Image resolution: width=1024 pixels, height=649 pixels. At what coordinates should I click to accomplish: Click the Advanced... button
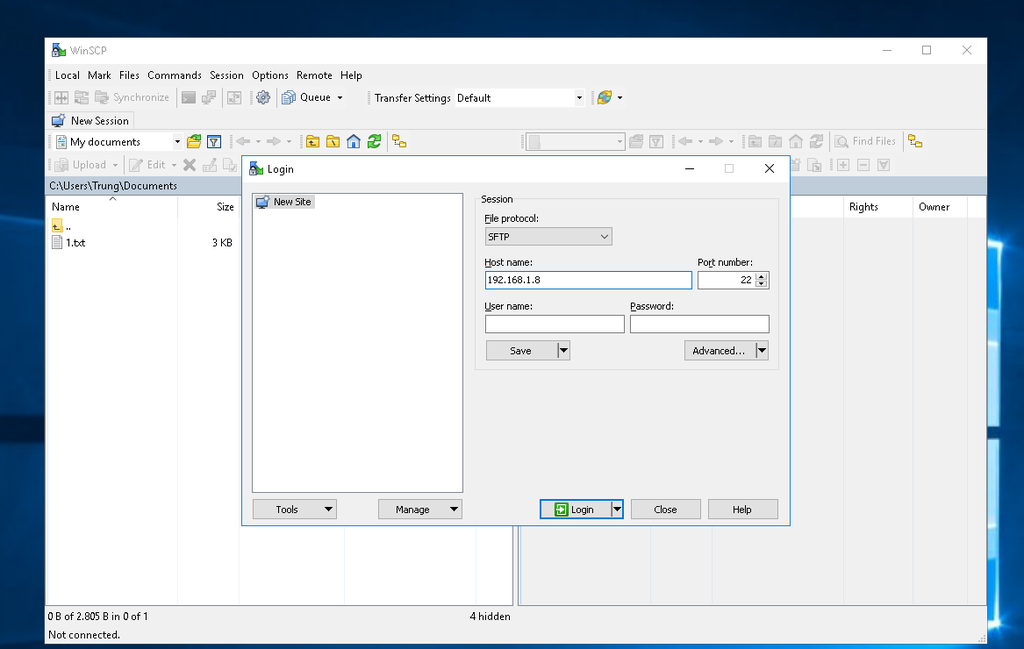(x=718, y=351)
